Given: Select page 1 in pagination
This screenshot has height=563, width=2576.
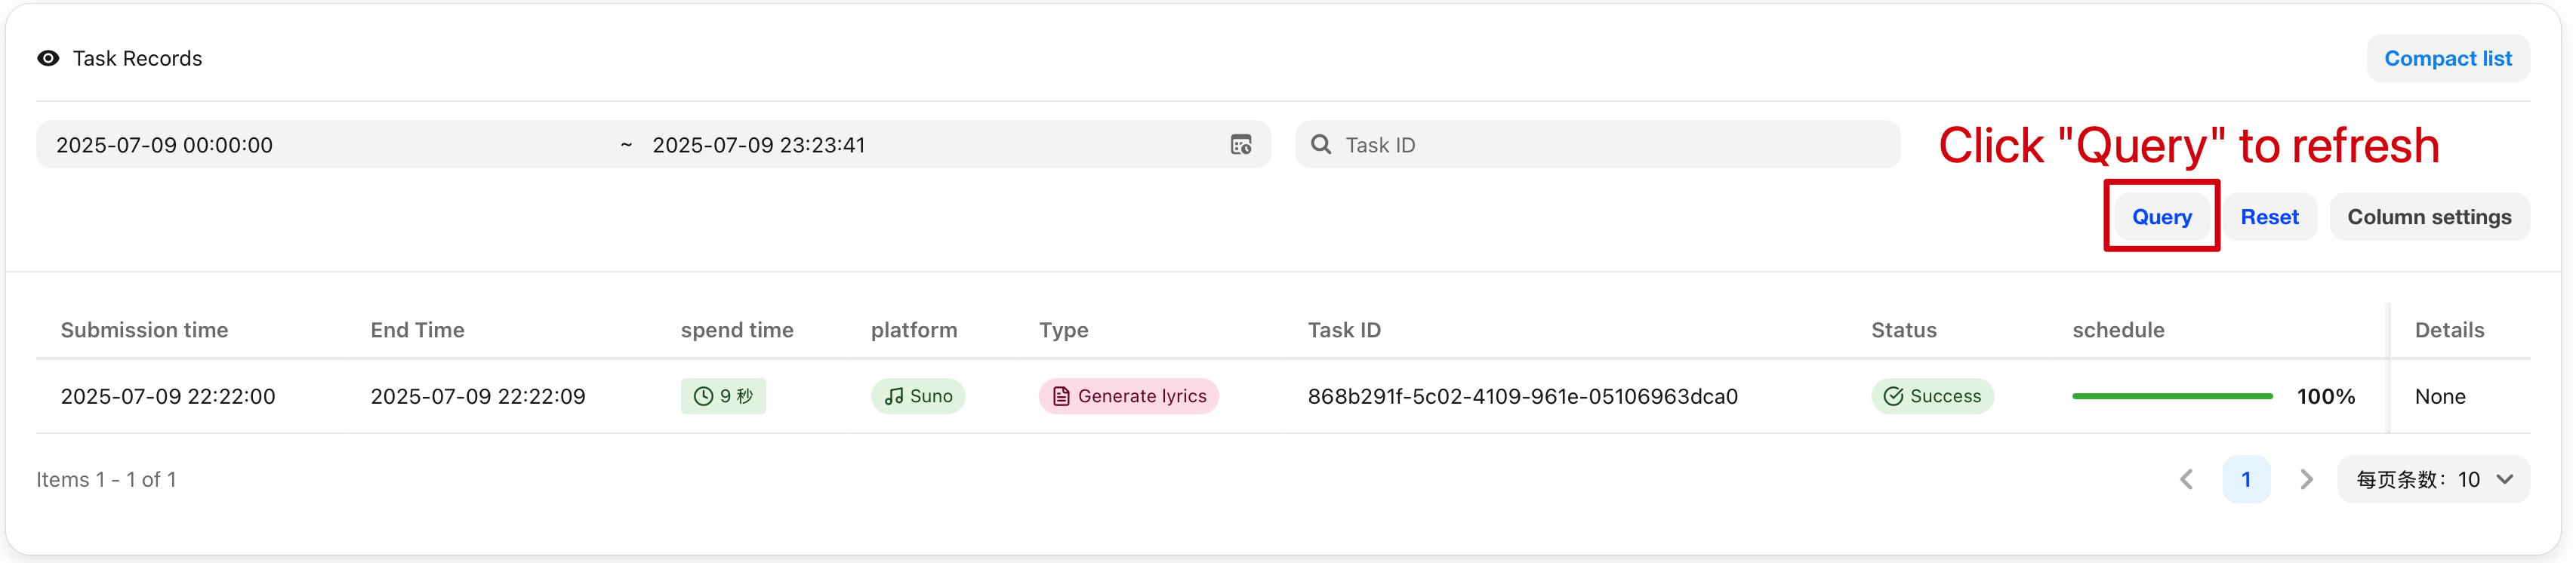Looking at the screenshot, I should click(2247, 479).
